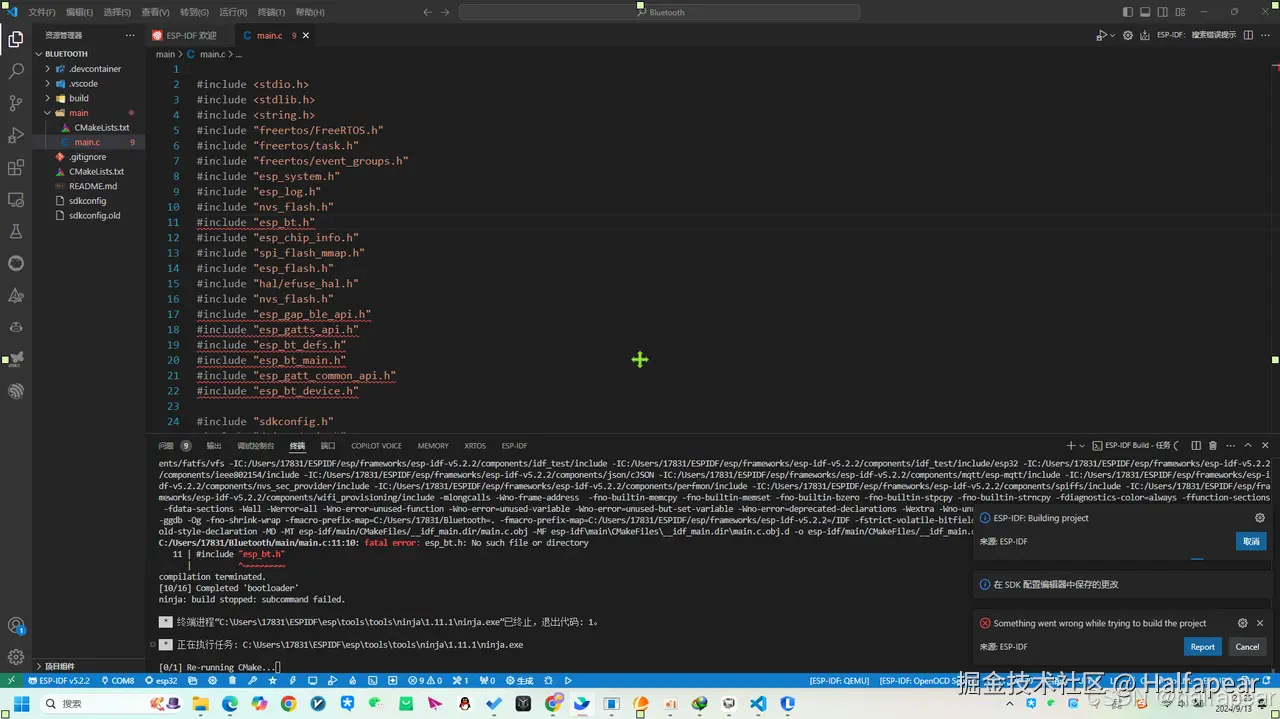Select the COM8 port in status bar
This screenshot has height=719, width=1280.
pos(118,680)
